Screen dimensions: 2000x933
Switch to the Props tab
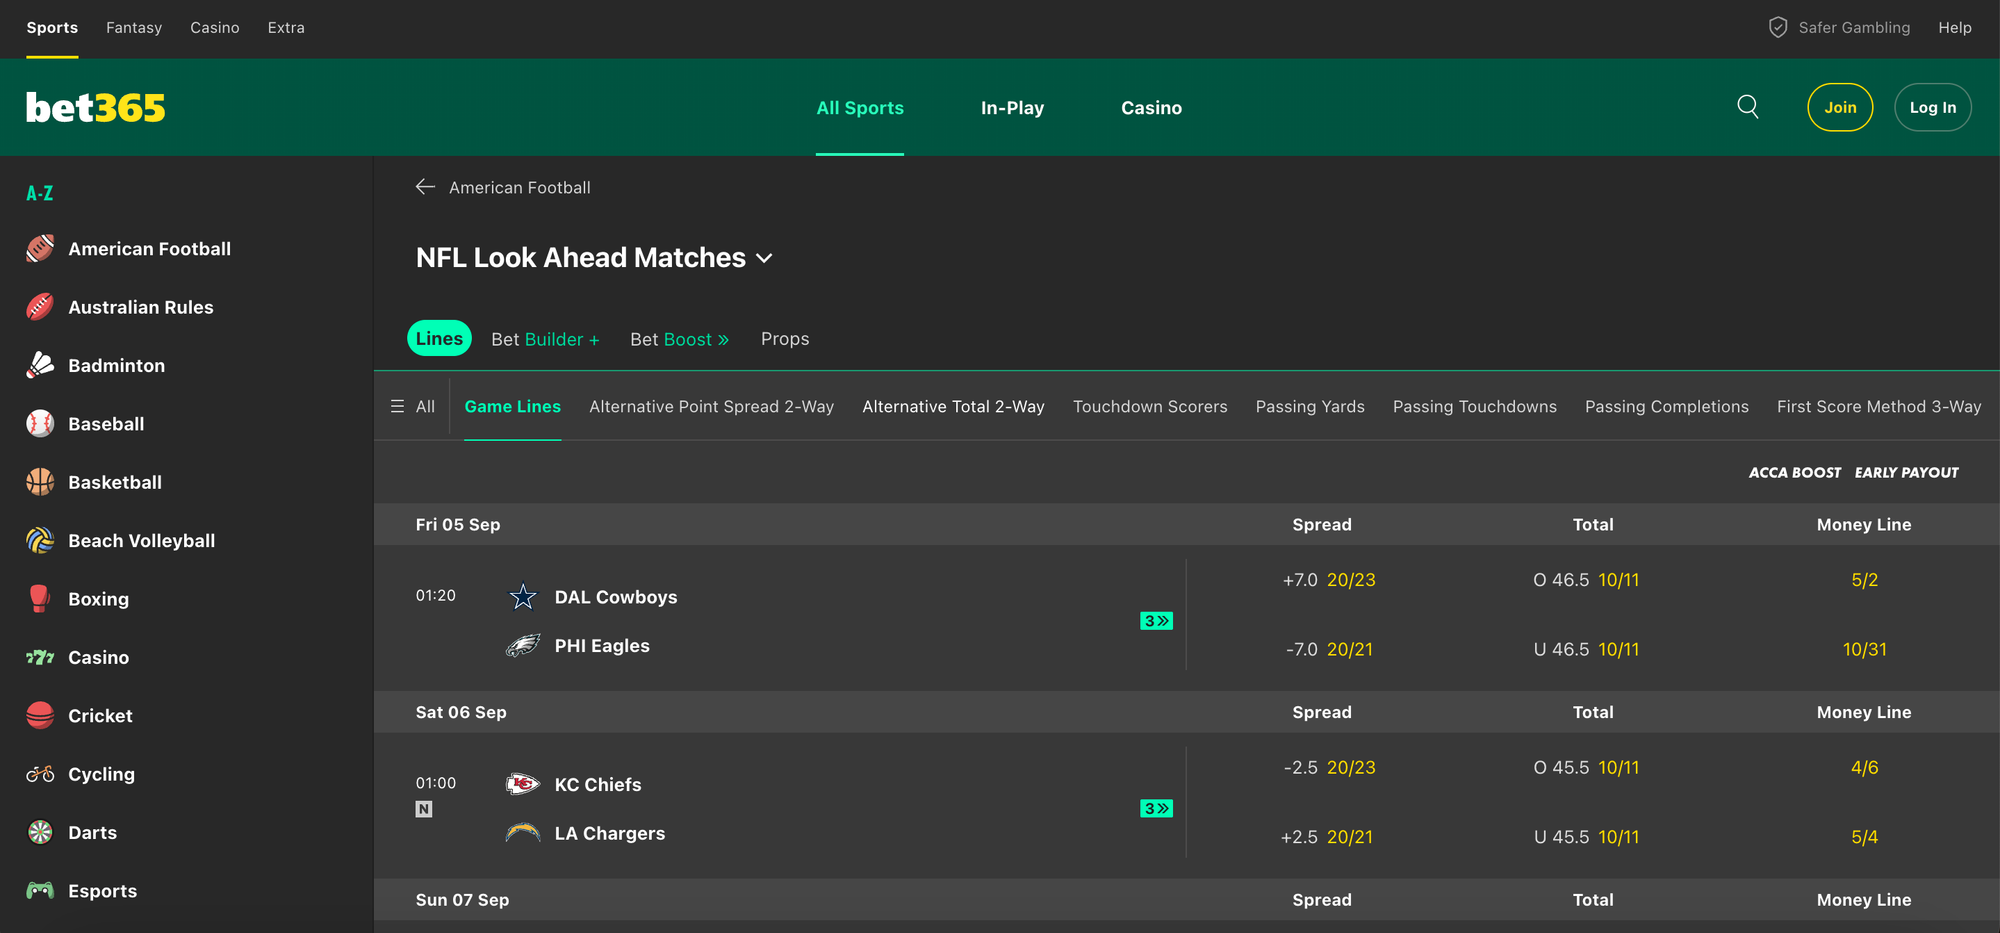pyautogui.click(x=785, y=339)
